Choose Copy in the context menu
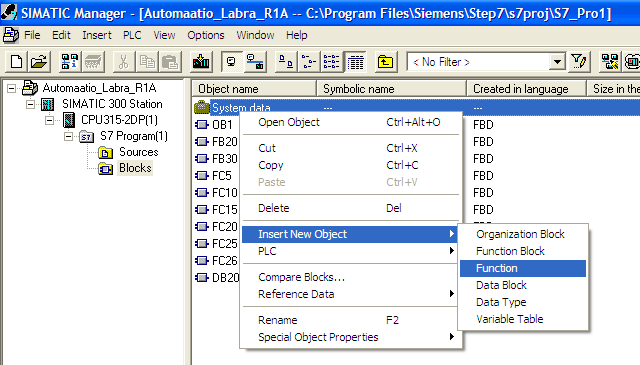Image resolution: width=640 pixels, height=365 pixels. click(351, 165)
